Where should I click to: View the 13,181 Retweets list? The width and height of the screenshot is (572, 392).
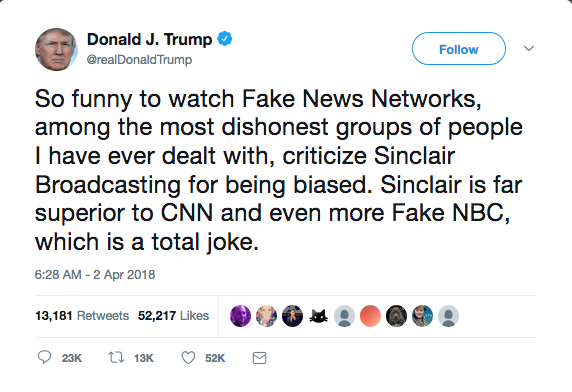82,315
